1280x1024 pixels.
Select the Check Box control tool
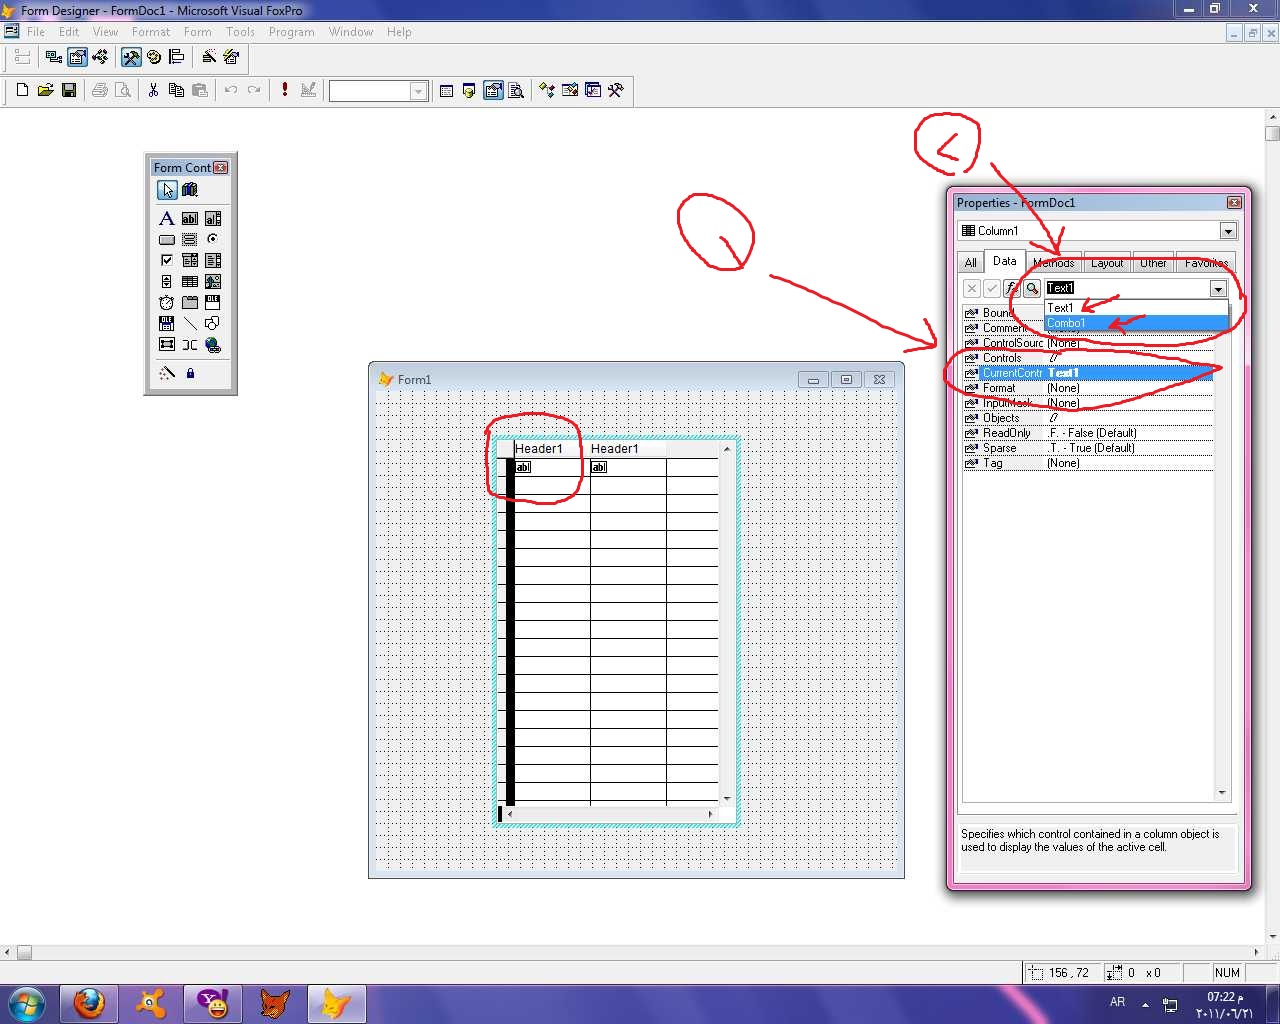(x=167, y=260)
